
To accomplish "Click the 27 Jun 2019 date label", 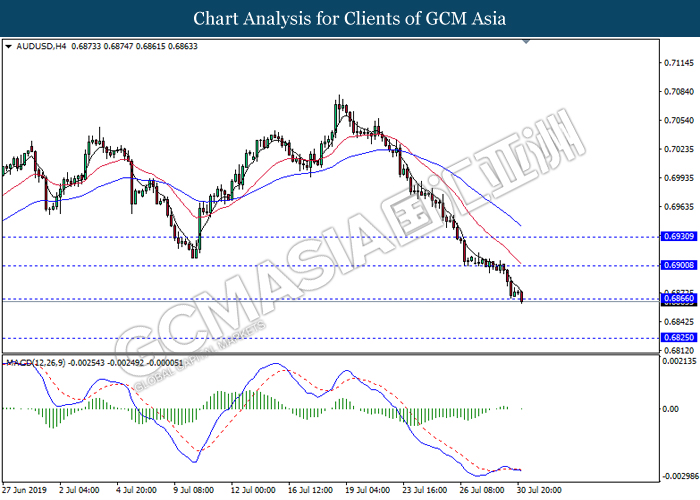I will point(24,490).
